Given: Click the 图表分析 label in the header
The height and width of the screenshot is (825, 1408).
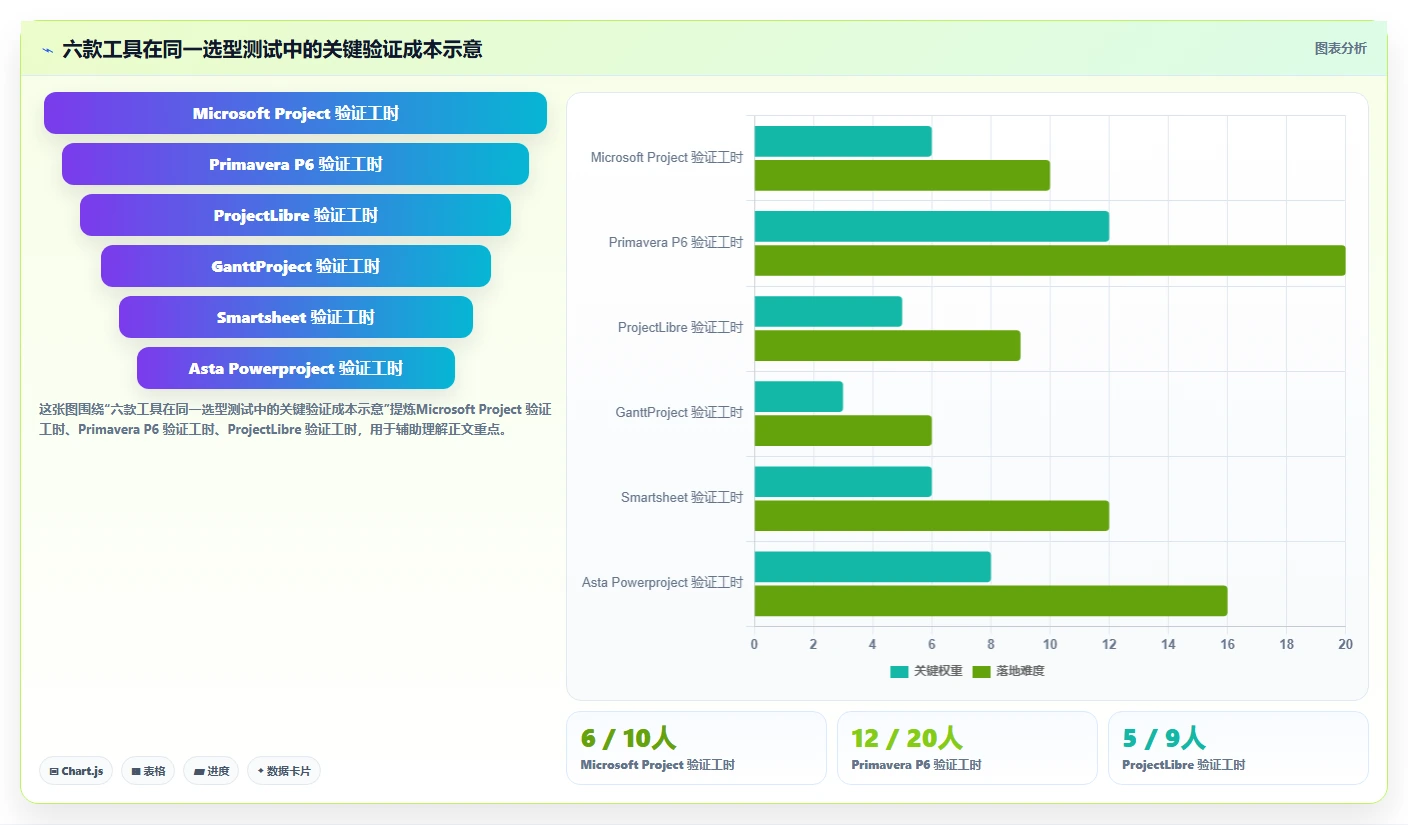Looking at the screenshot, I should tap(1340, 48).
